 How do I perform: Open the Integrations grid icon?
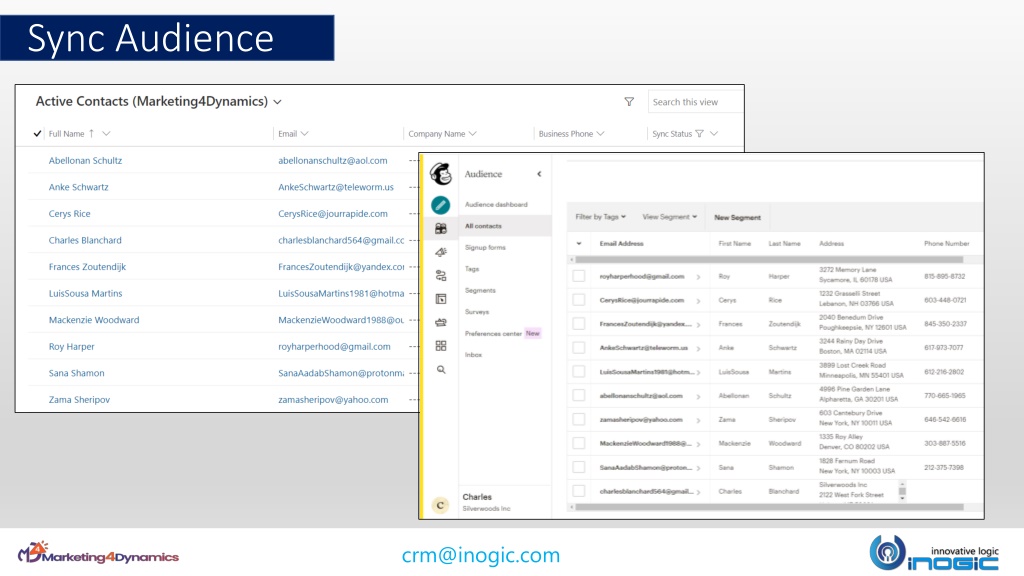441,345
